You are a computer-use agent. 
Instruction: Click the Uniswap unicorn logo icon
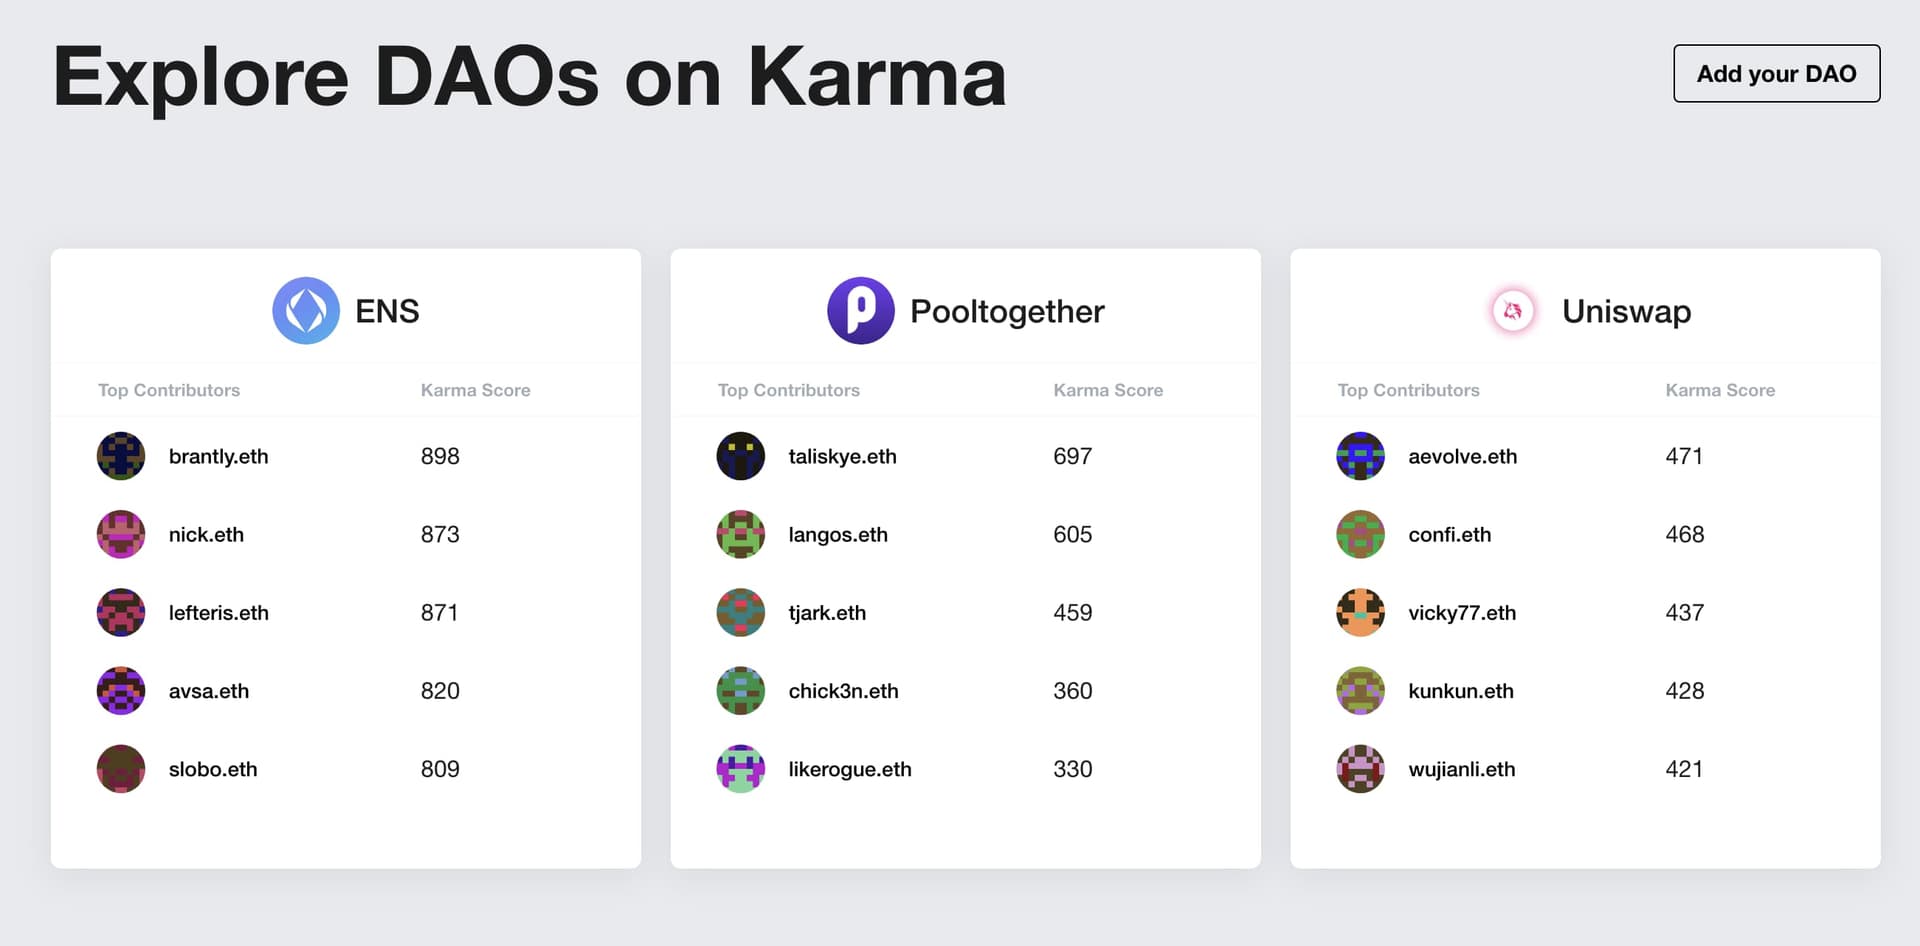1513,311
